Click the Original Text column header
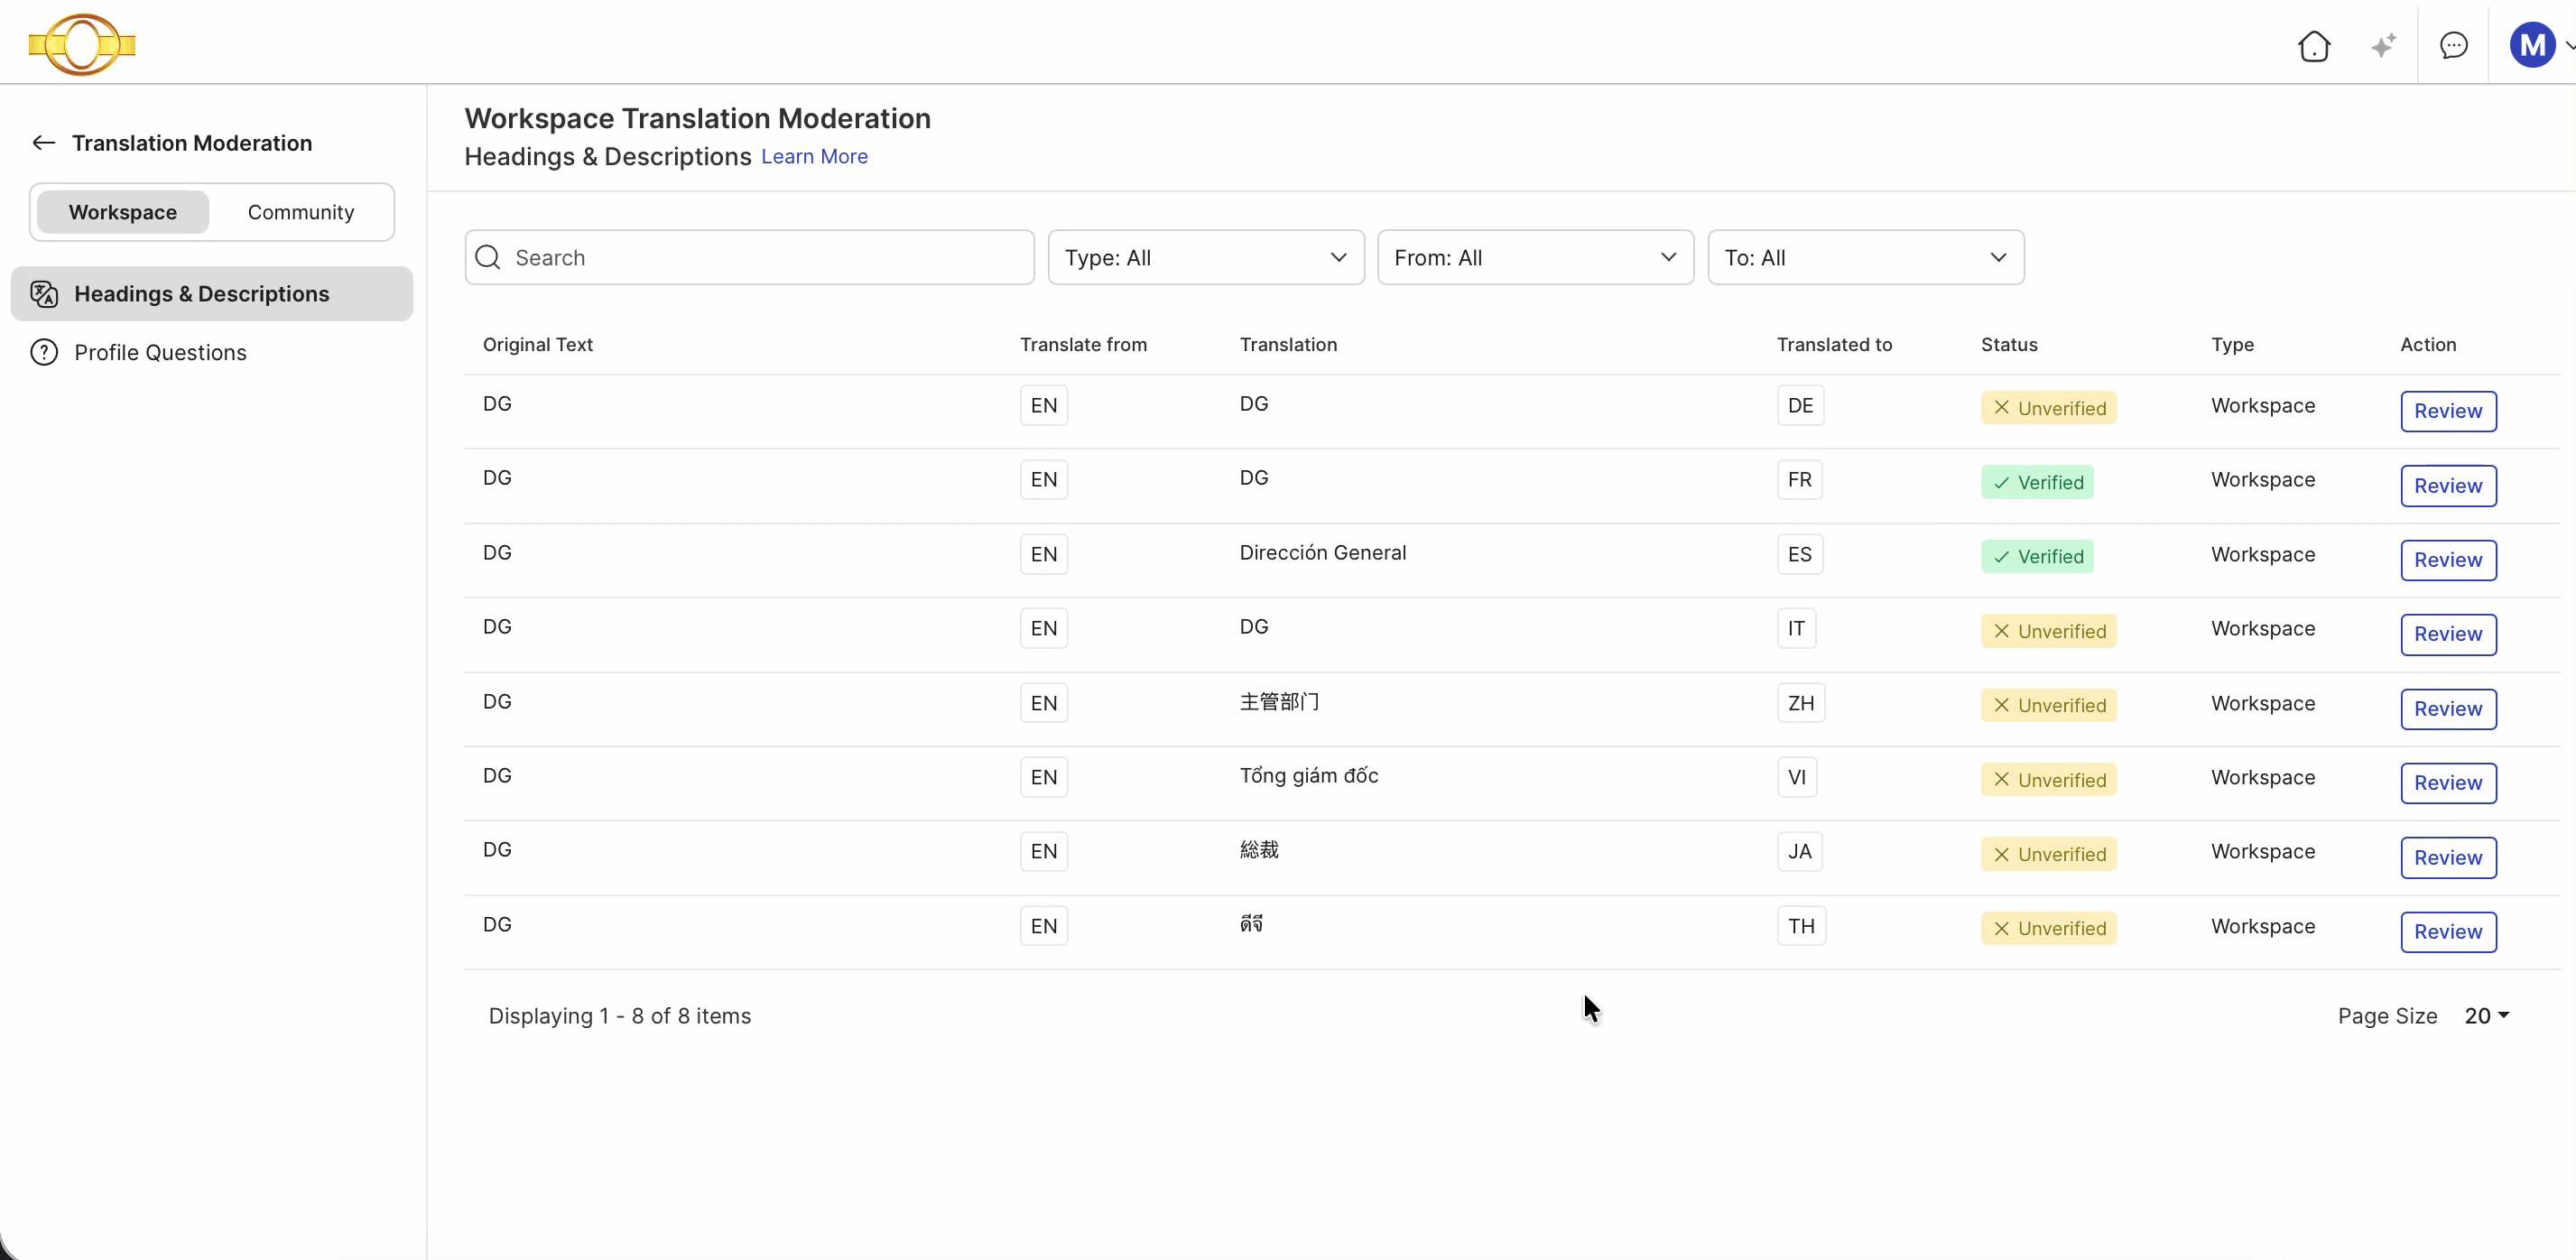Viewport: 2576px width, 1260px height. tap(537, 345)
